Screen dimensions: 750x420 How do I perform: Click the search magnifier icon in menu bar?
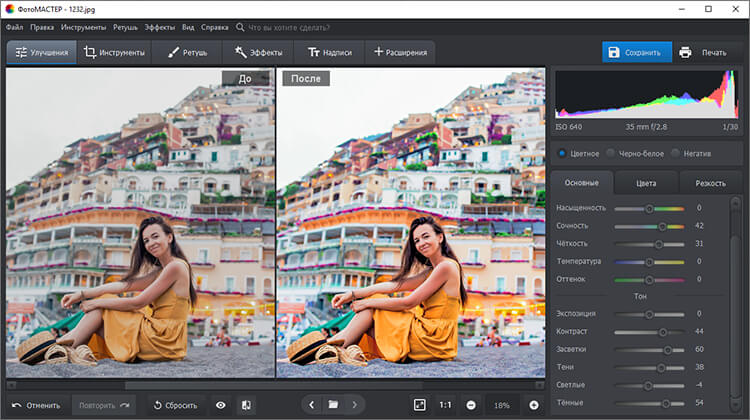(x=240, y=27)
